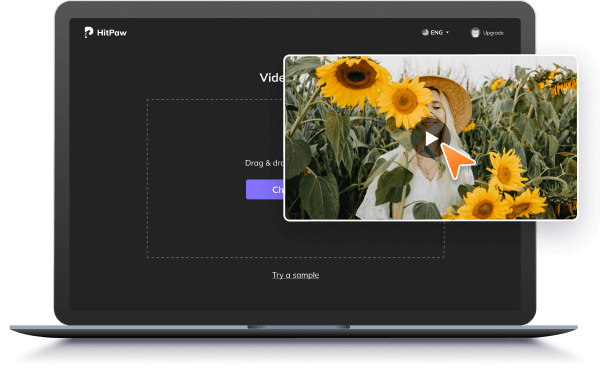Screen dimensions: 600x375
Task: Open the Try a sample link
Action: coord(295,275)
